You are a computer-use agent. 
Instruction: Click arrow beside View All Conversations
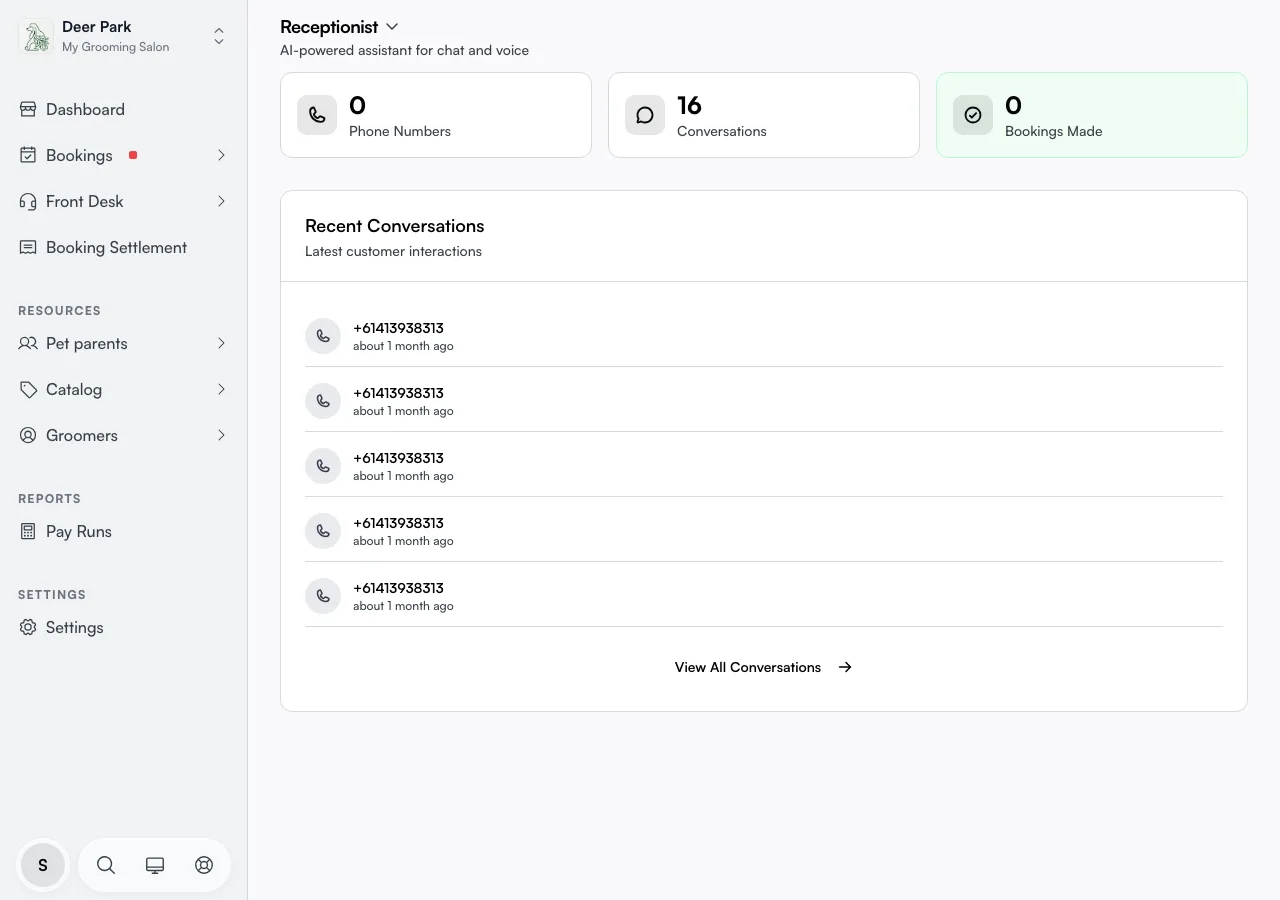(x=845, y=667)
